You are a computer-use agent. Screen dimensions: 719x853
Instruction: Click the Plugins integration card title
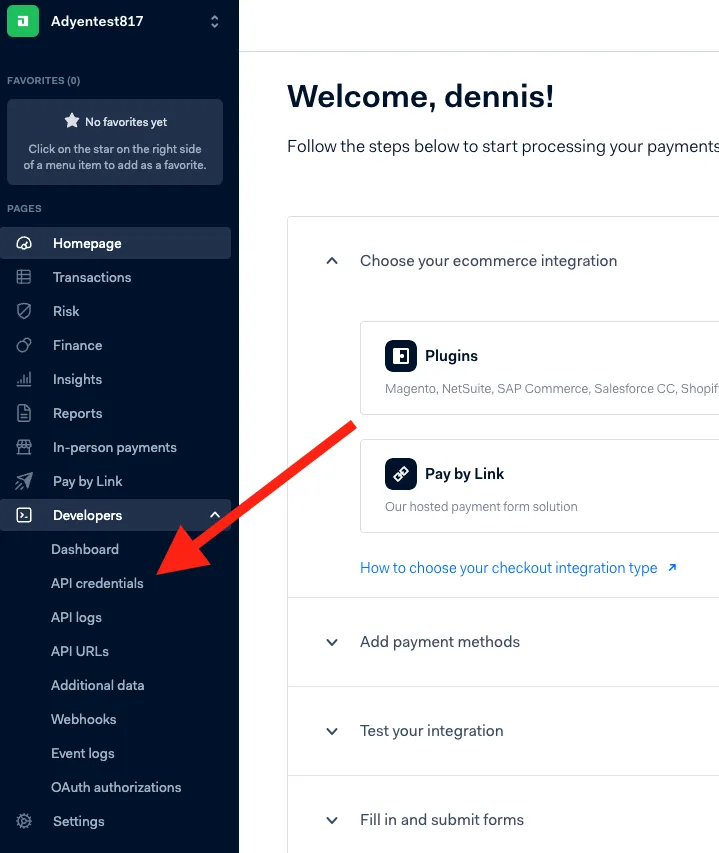pos(451,356)
